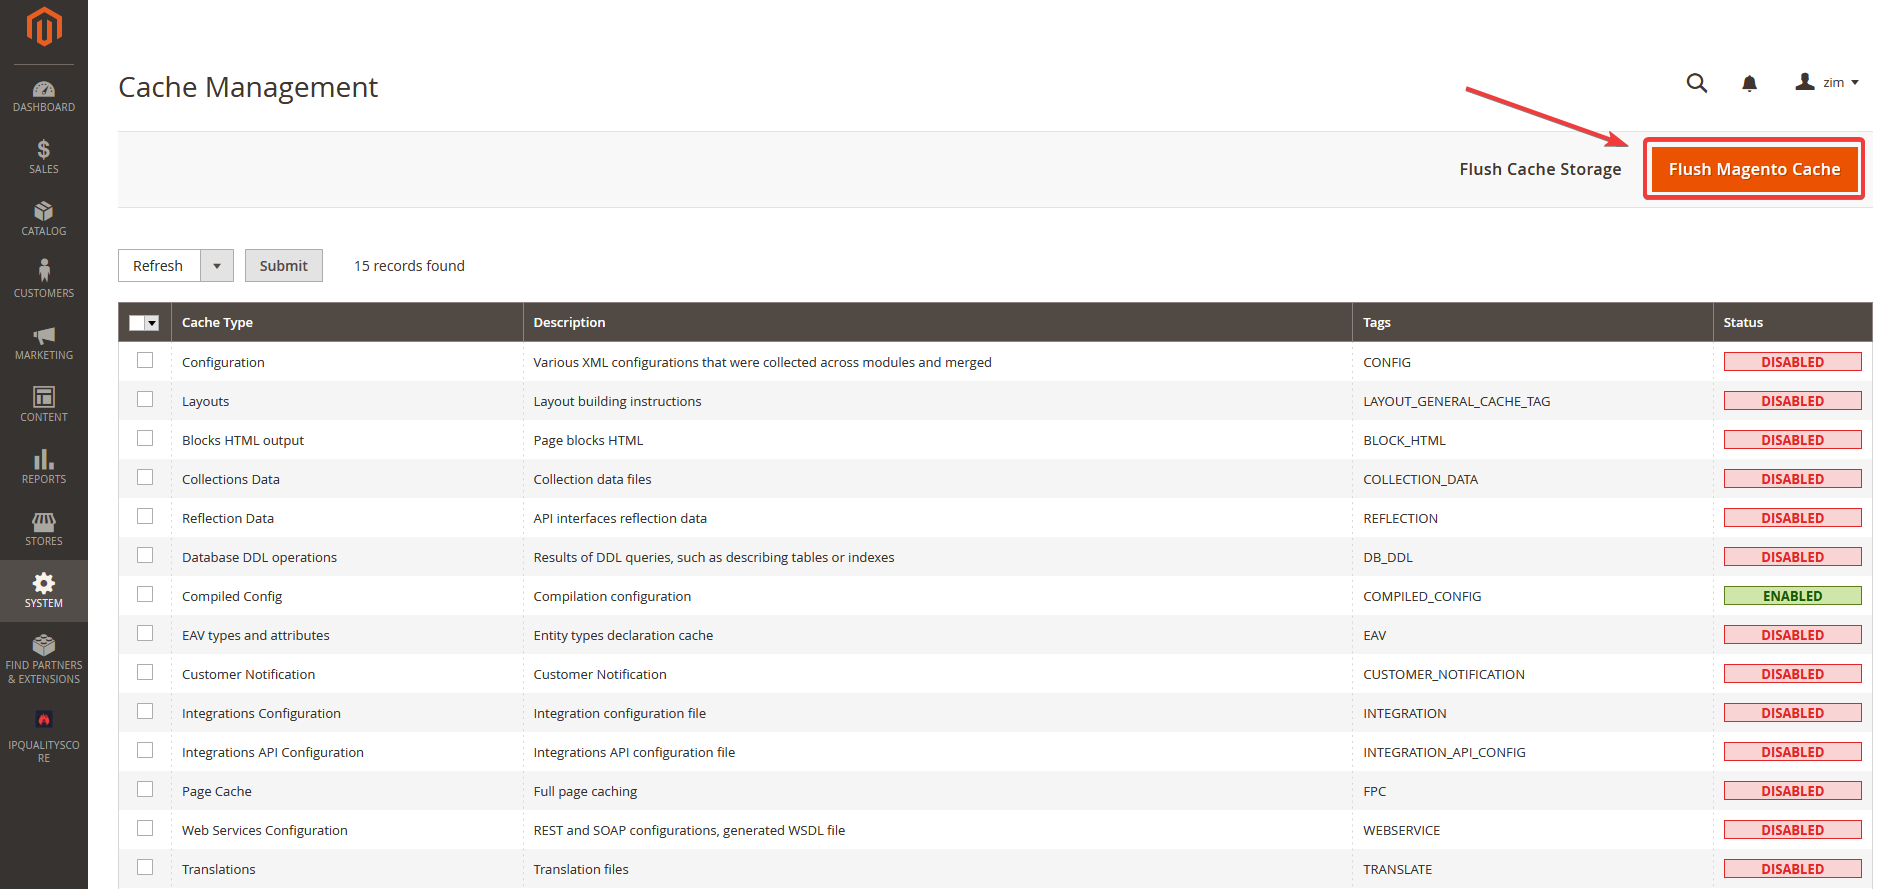Click ENABLED status of Compiled Config

[1792, 596]
